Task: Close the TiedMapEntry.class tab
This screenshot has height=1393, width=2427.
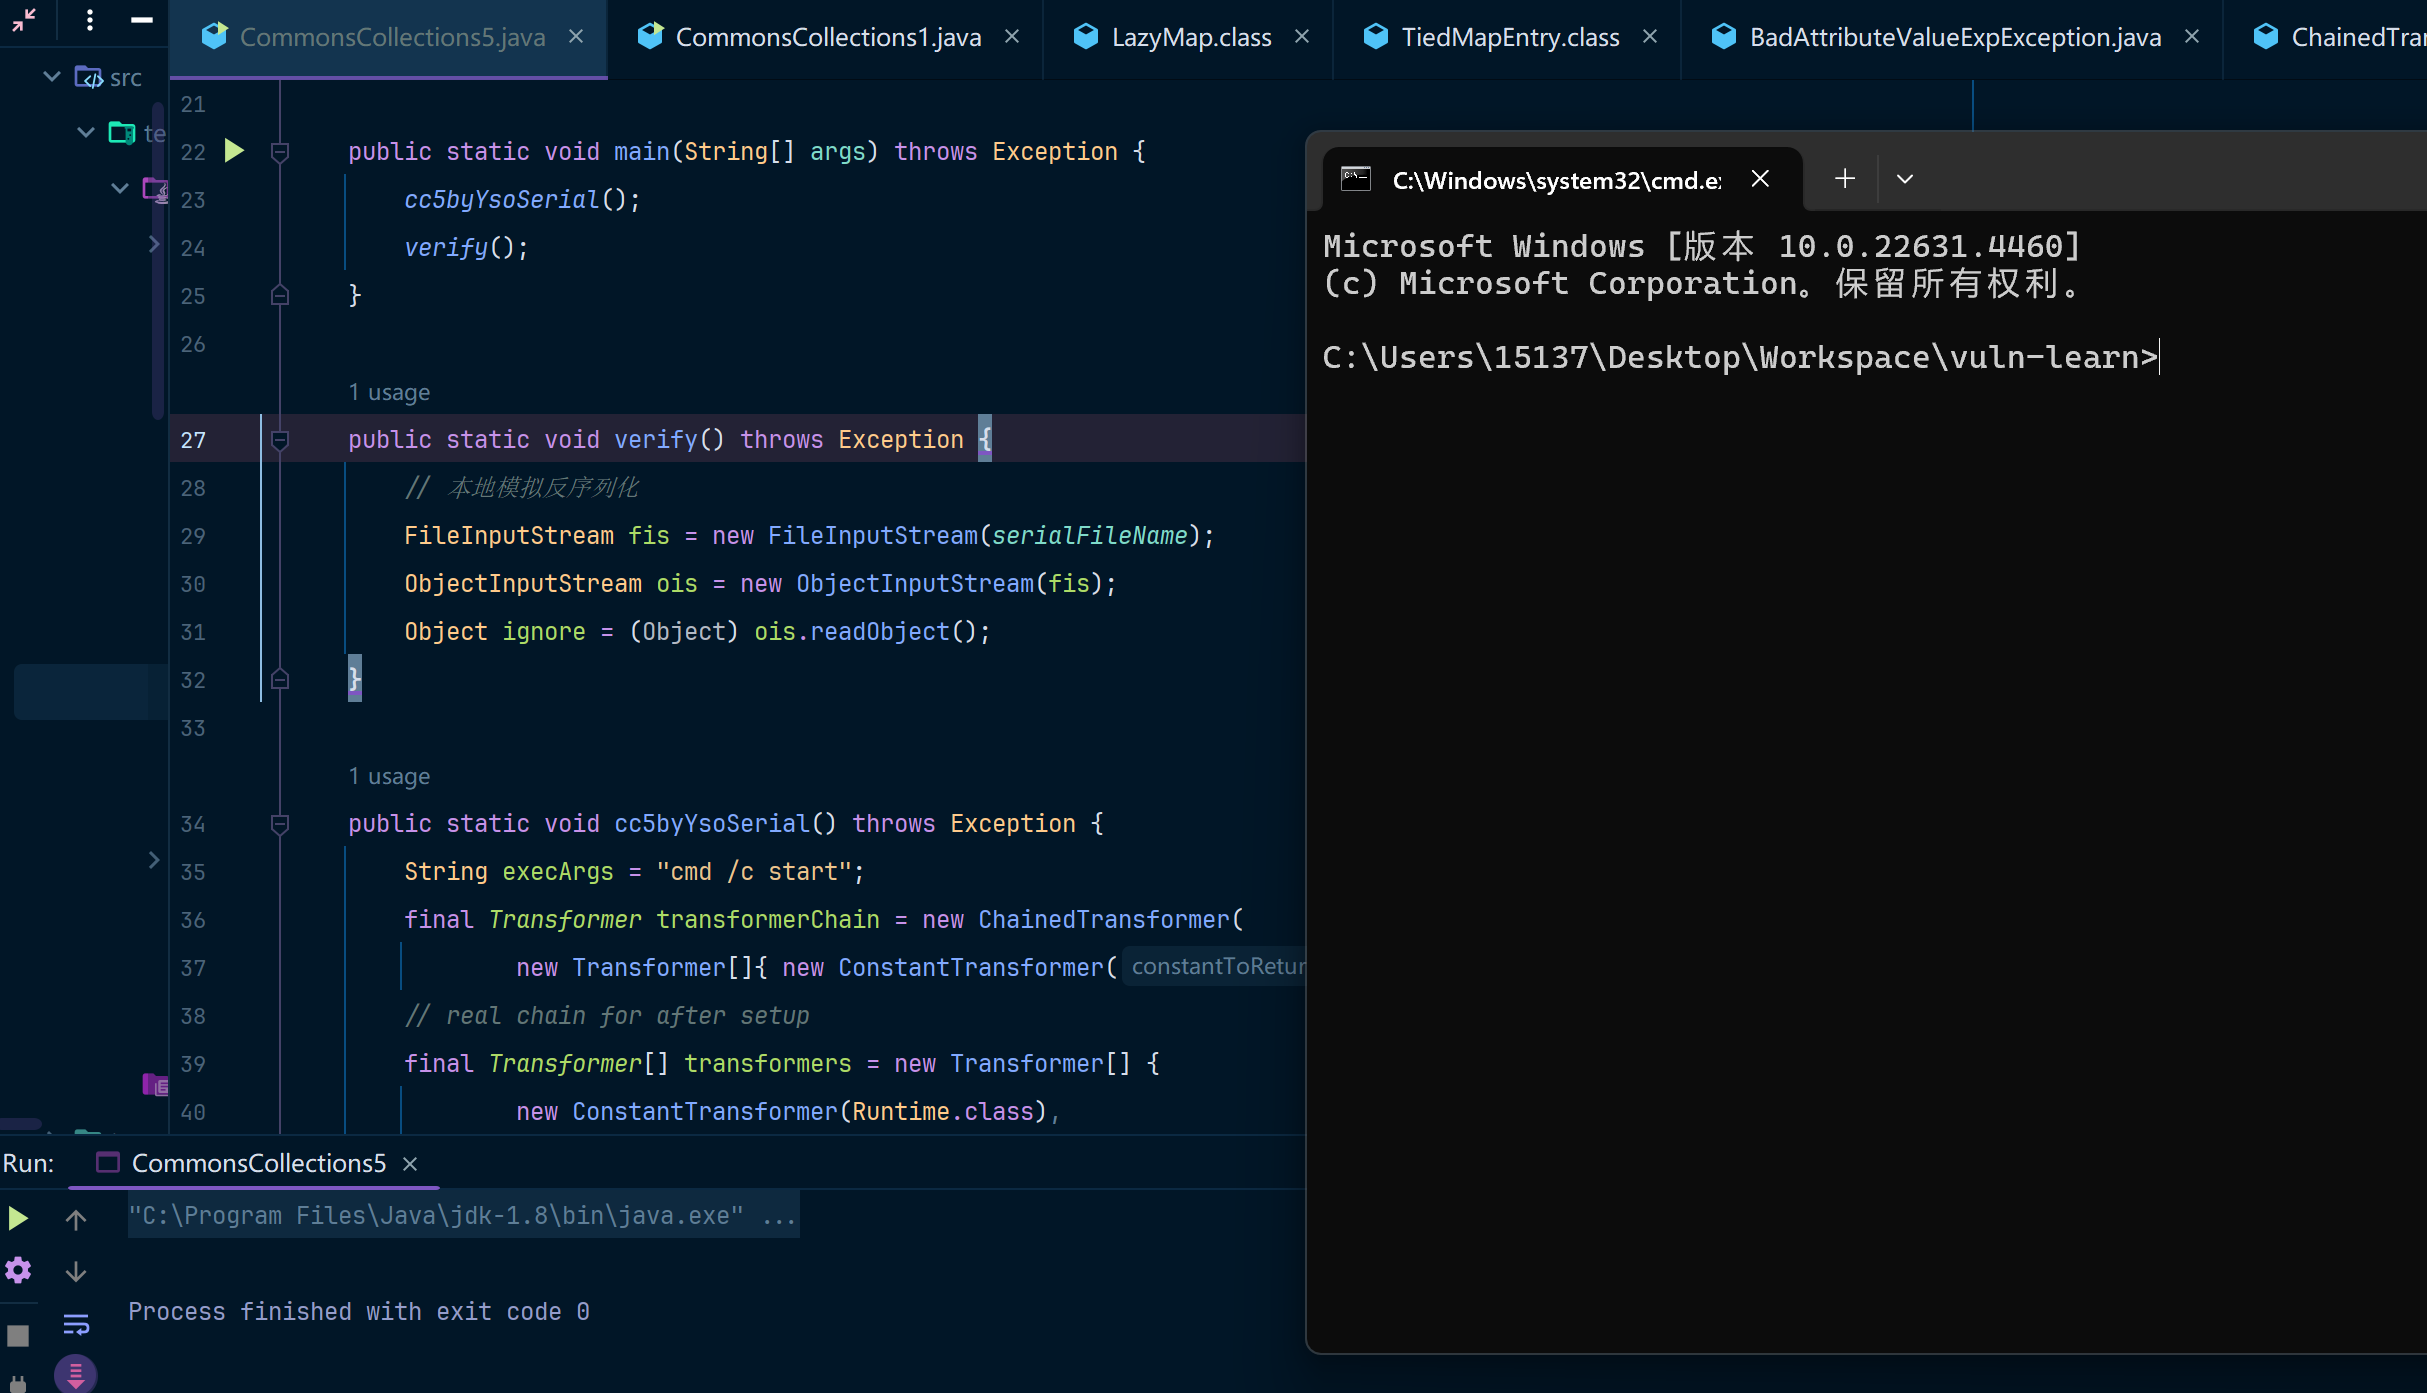Action: 1650,36
